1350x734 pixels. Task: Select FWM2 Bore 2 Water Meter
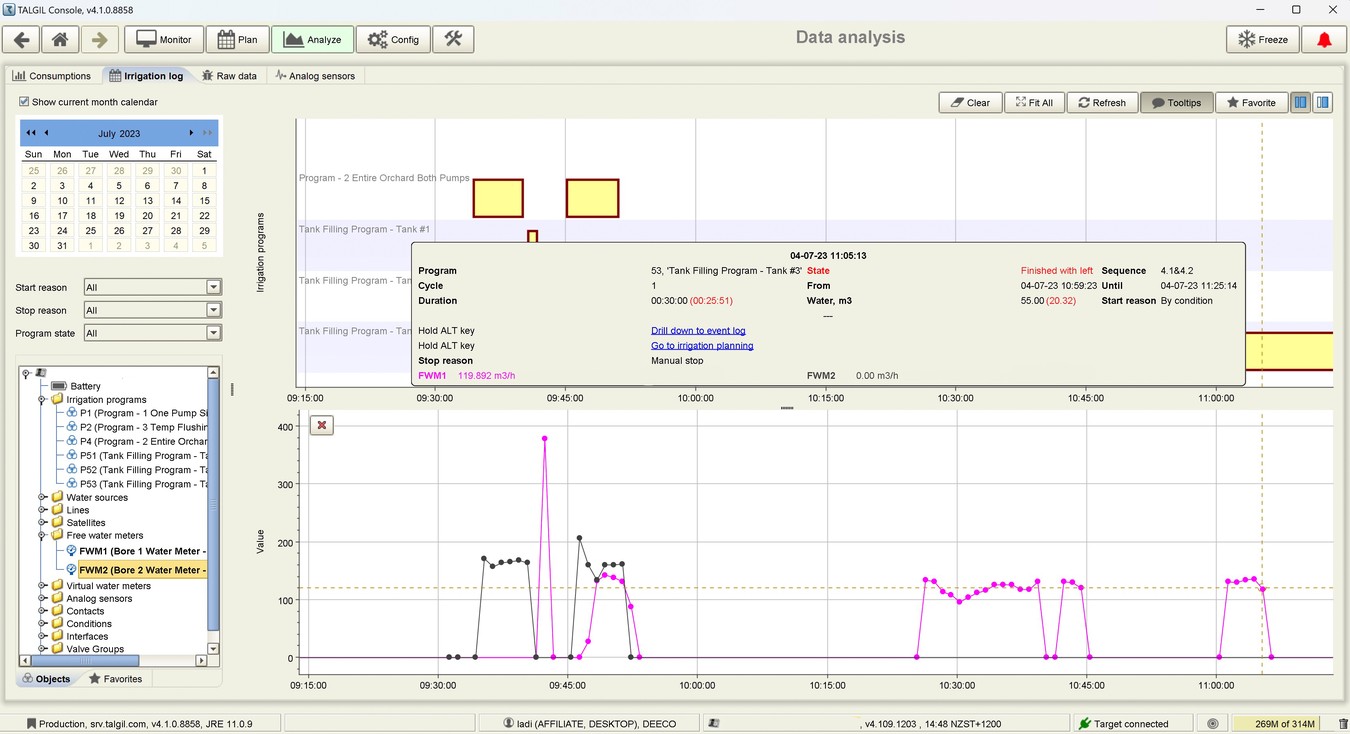click(136, 570)
